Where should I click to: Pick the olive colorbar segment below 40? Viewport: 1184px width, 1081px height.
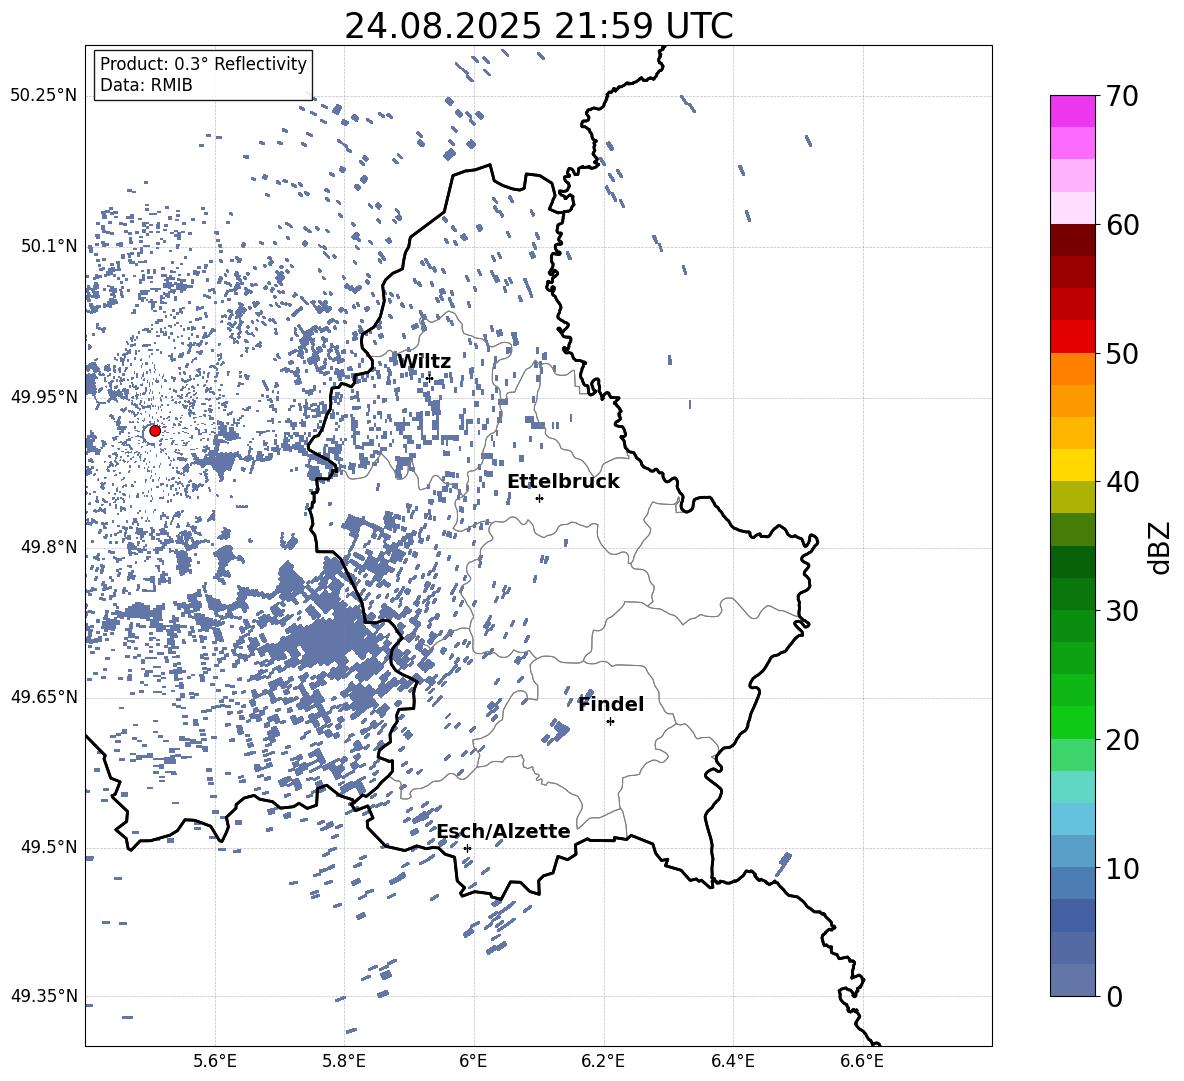point(1073,497)
